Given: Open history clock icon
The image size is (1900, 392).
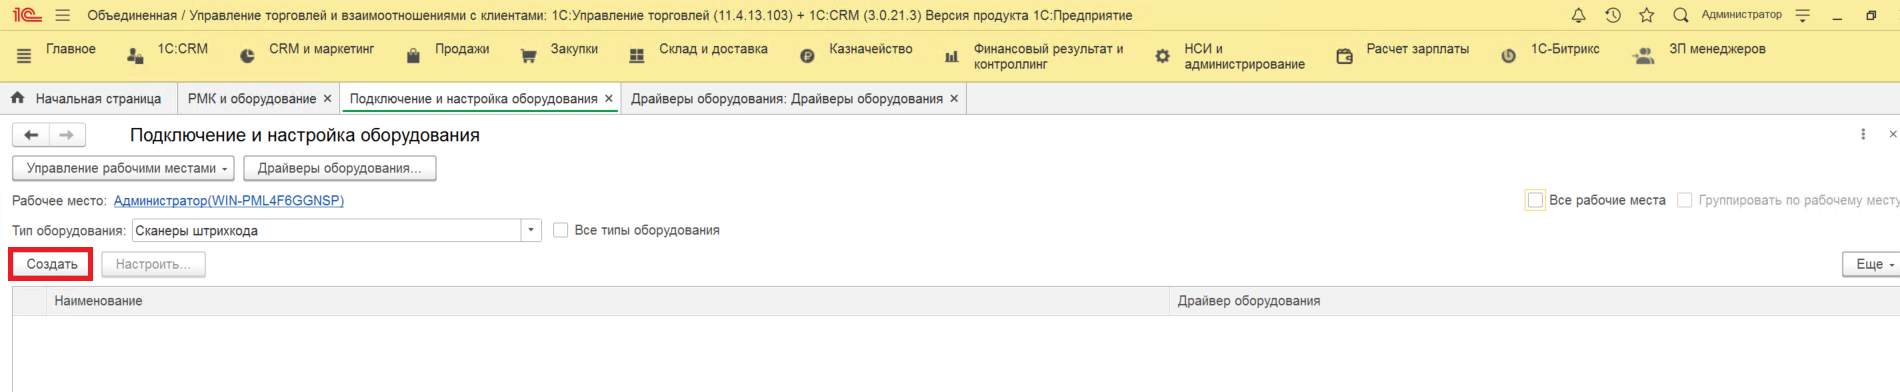Looking at the screenshot, I should [x=1612, y=15].
